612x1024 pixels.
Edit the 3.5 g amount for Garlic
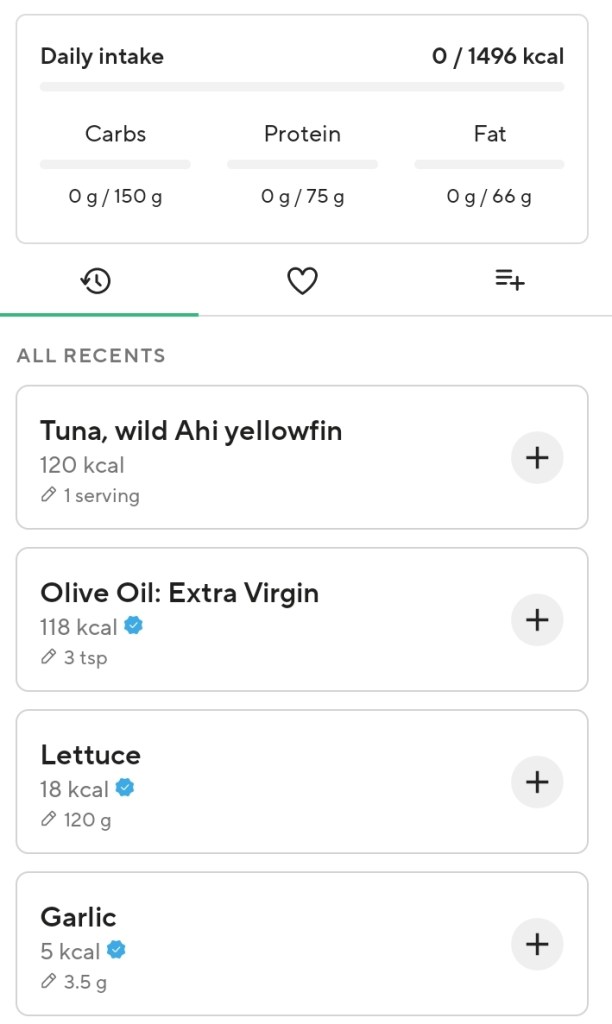[x=74, y=982]
